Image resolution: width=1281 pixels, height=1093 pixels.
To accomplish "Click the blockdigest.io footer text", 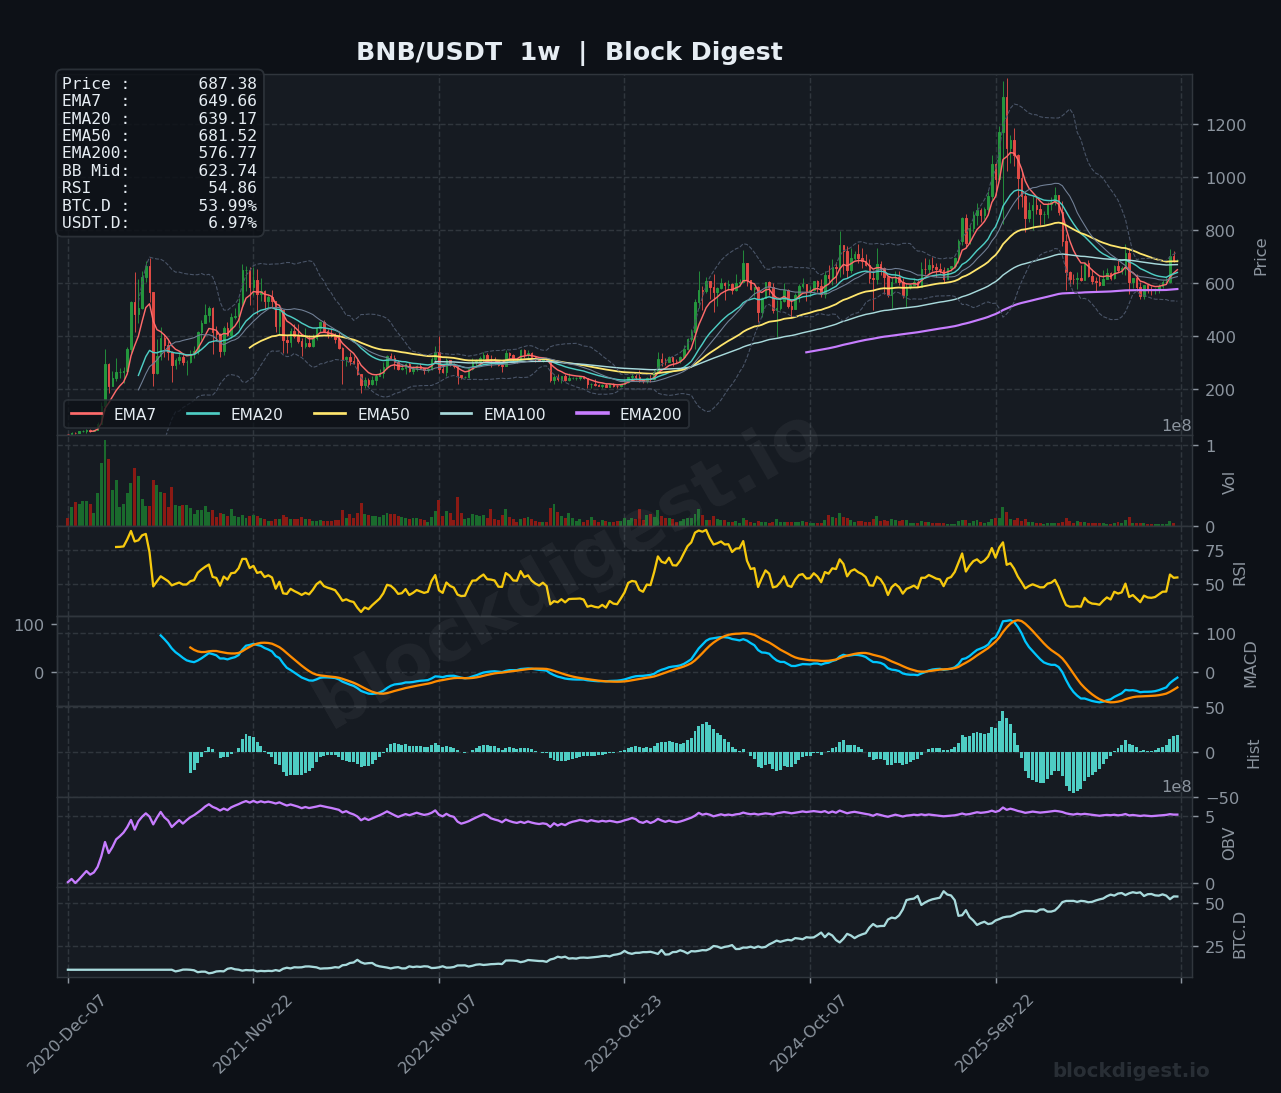I will point(1131,1071).
